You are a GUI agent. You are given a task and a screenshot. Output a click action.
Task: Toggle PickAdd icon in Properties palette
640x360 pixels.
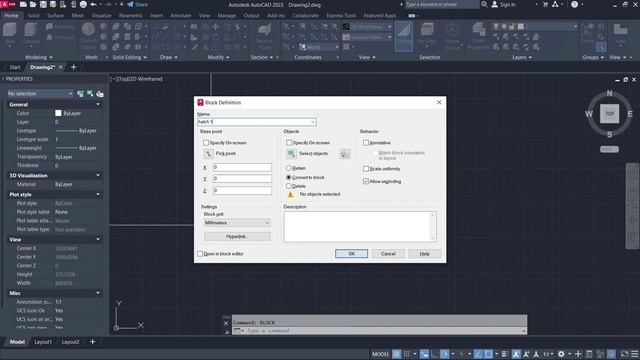coord(80,94)
